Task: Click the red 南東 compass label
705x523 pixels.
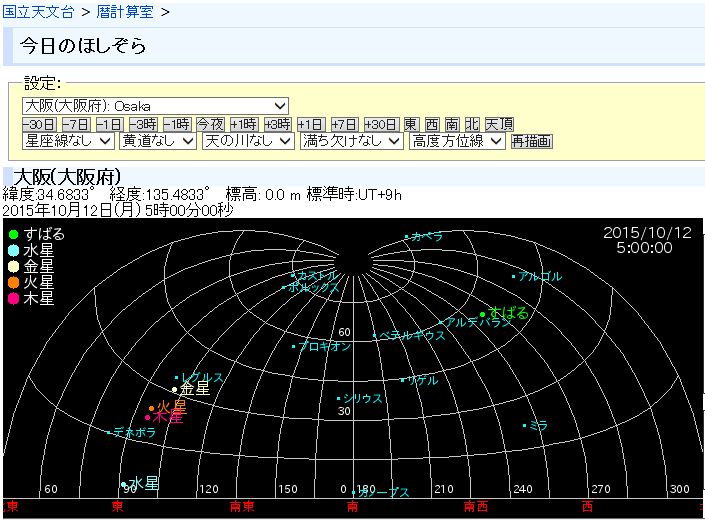Action: coord(242,507)
